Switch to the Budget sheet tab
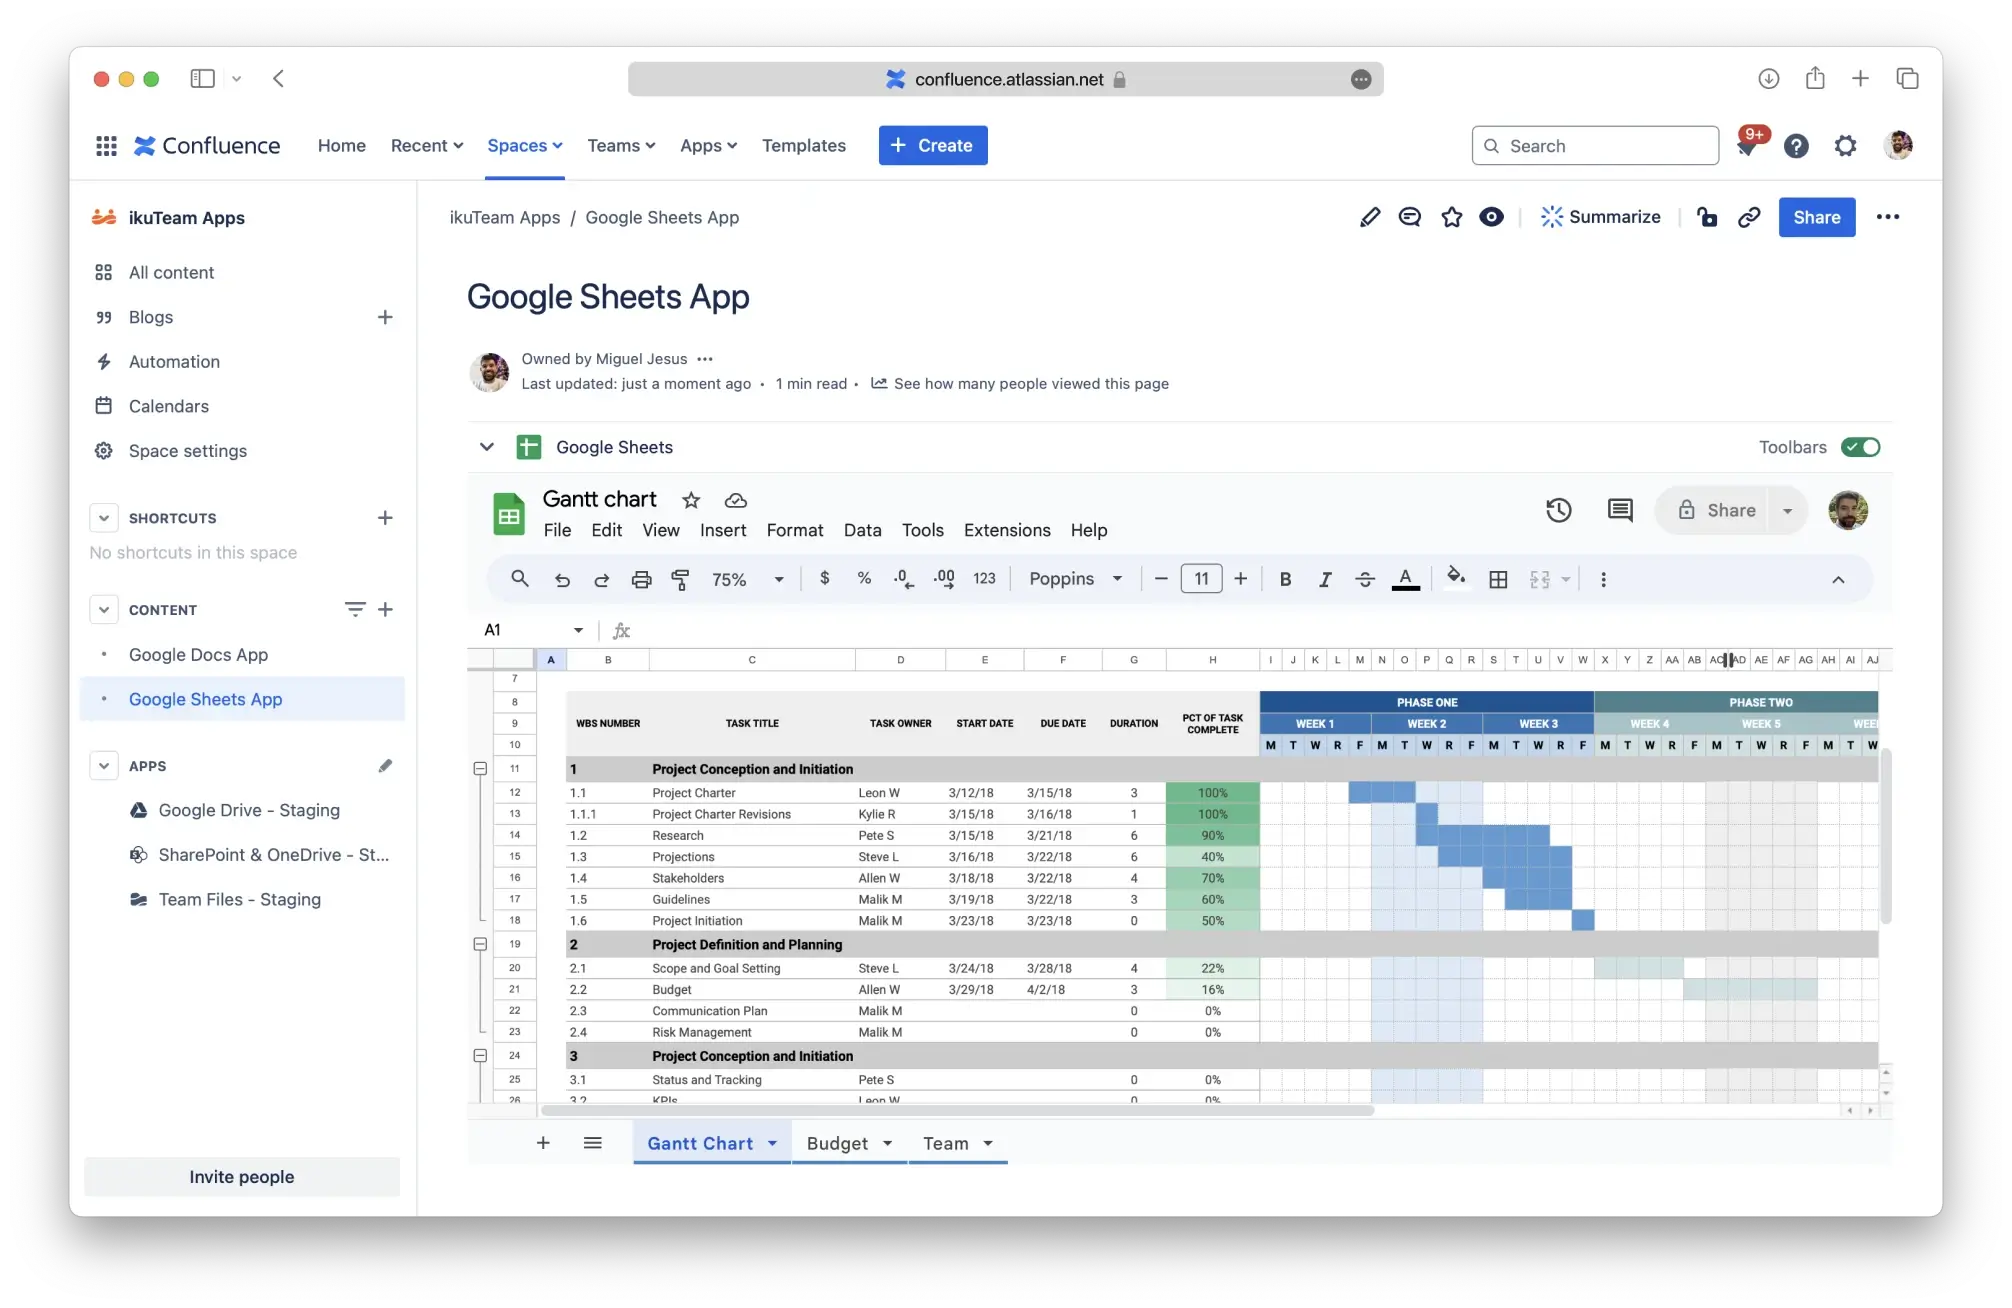The width and height of the screenshot is (2012, 1308). (849, 1143)
